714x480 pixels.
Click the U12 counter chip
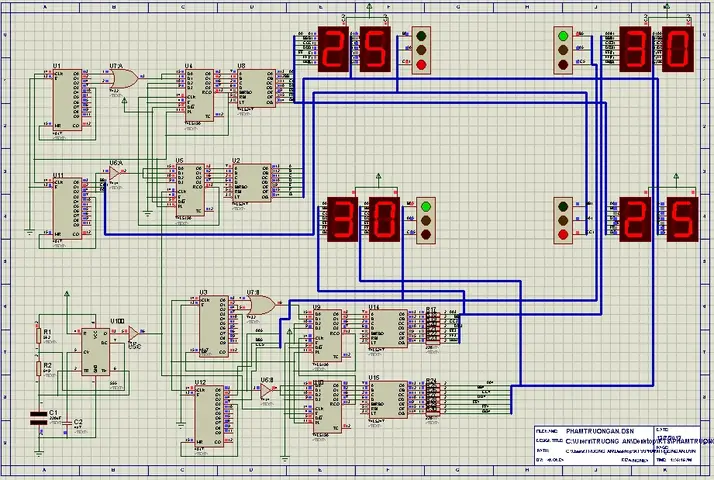pos(209,417)
